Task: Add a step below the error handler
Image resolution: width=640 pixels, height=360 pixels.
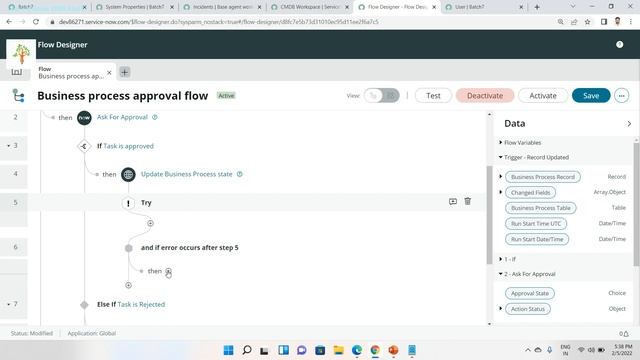Action: [129, 285]
